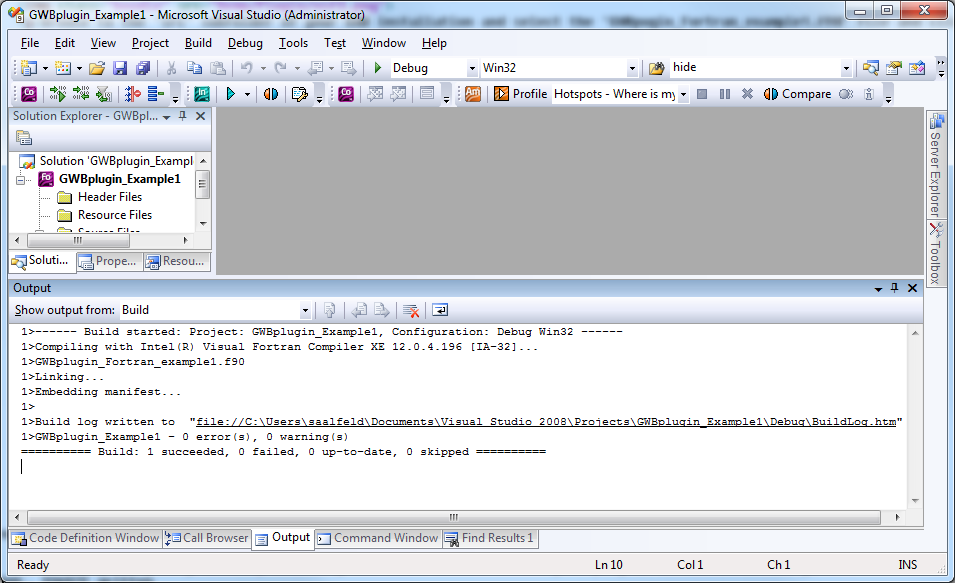955x583 pixels.
Task: Switch to the Command Window tab
Action: [x=378, y=539]
